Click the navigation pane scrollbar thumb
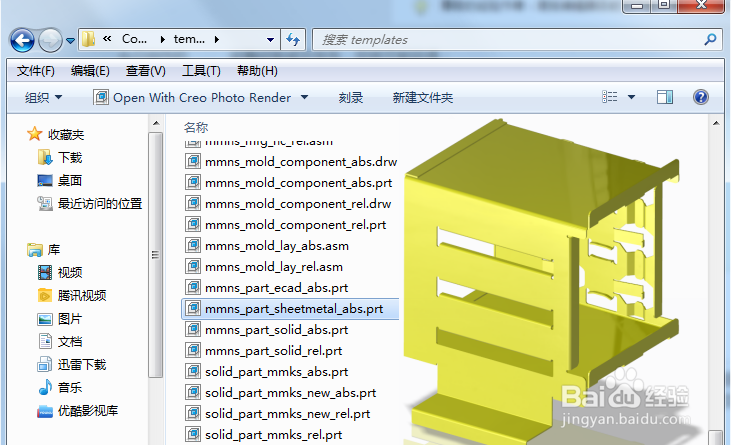Image resolution: width=731 pixels, height=445 pixels. pos(156,255)
